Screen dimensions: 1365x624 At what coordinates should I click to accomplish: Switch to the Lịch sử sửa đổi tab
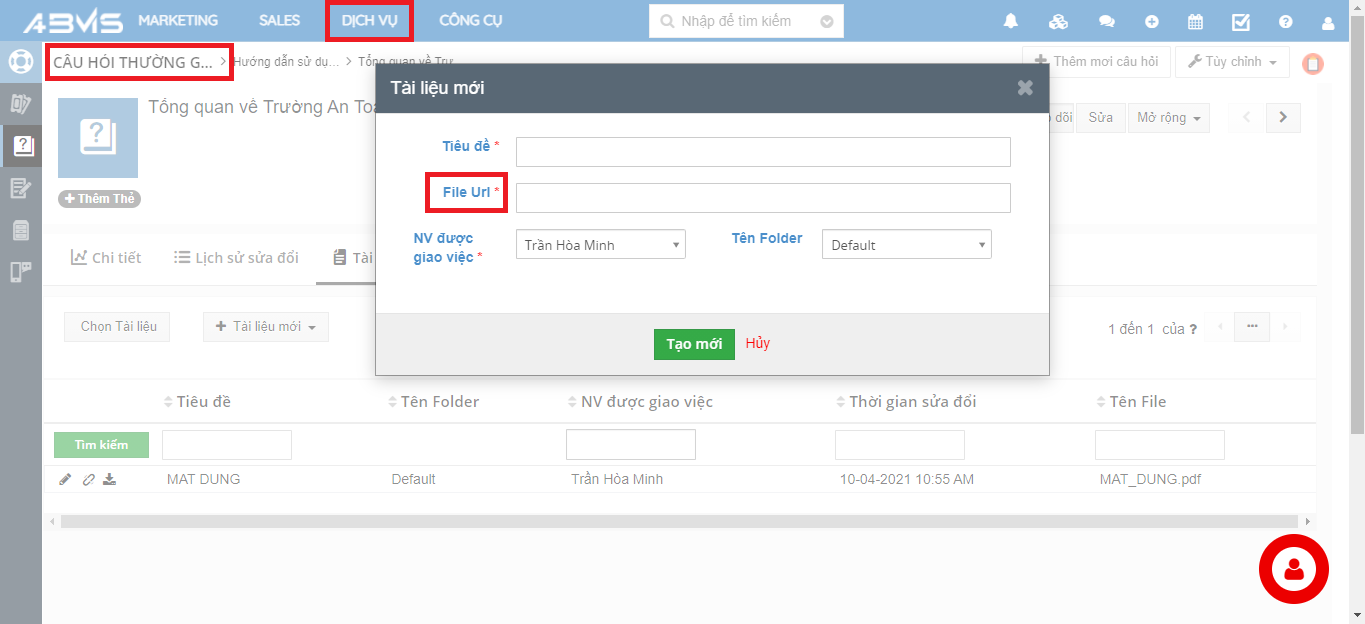pos(236,258)
